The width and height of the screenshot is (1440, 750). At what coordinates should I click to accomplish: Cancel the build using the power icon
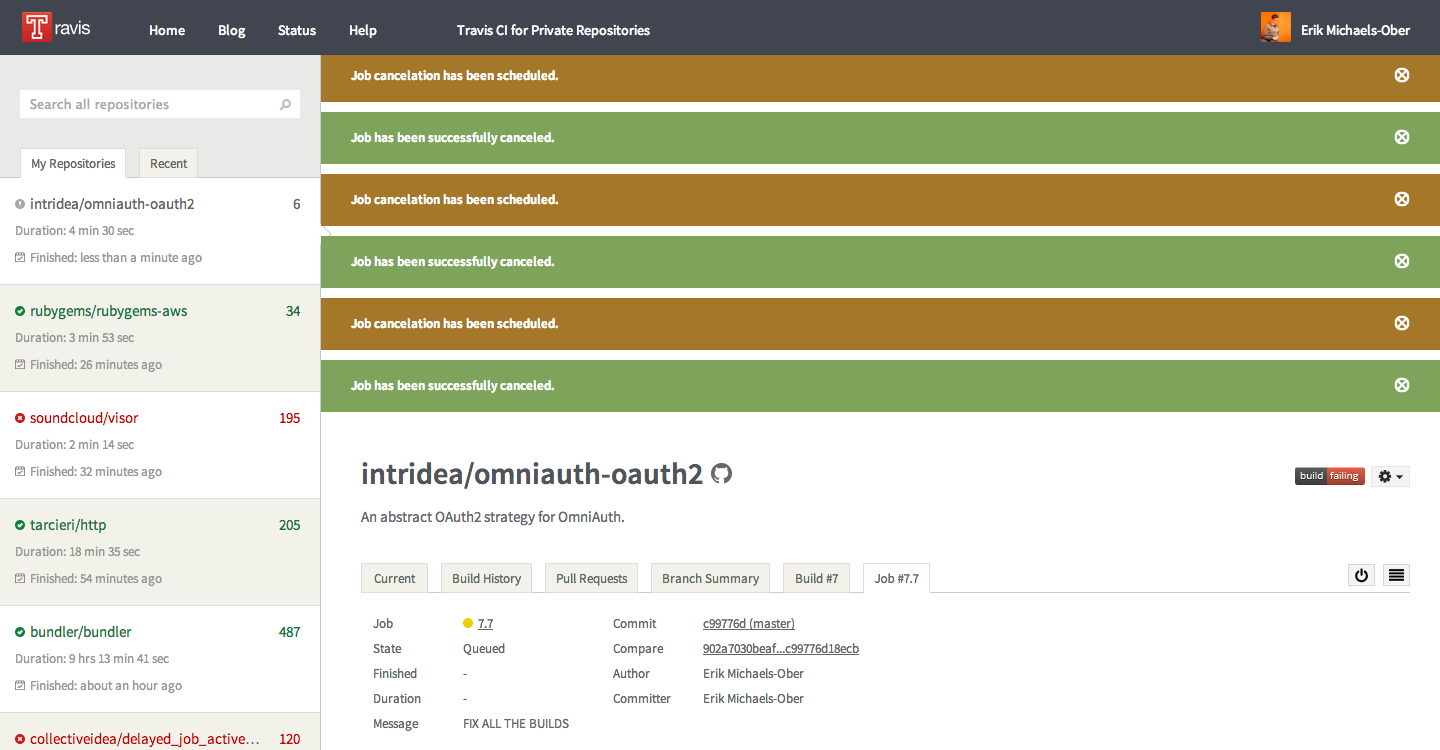(x=1361, y=575)
